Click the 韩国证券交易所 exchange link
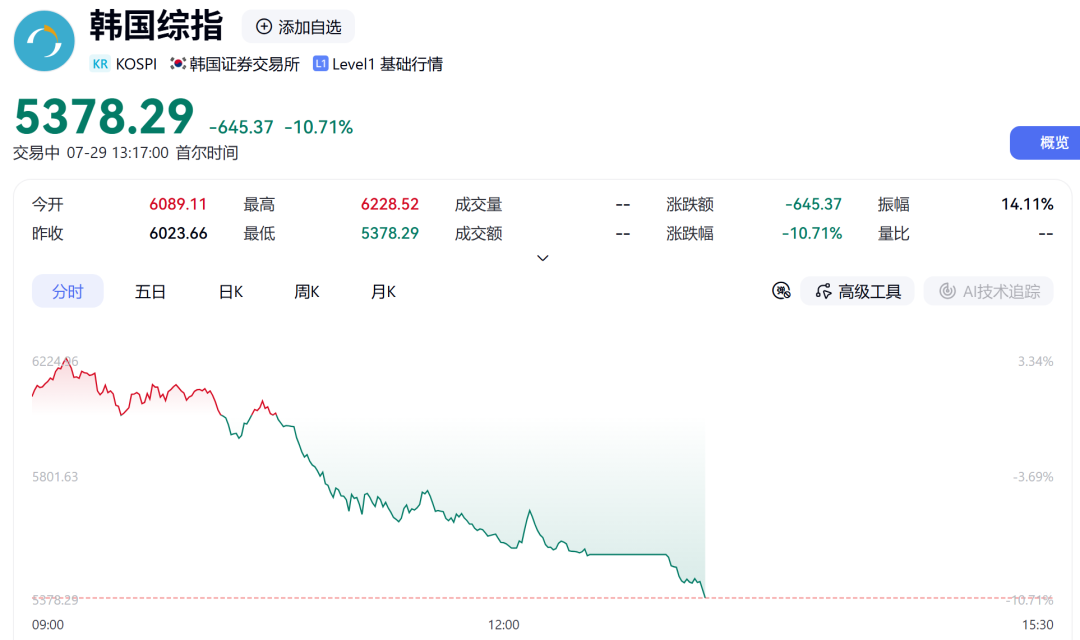This screenshot has width=1080, height=640. [x=245, y=64]
